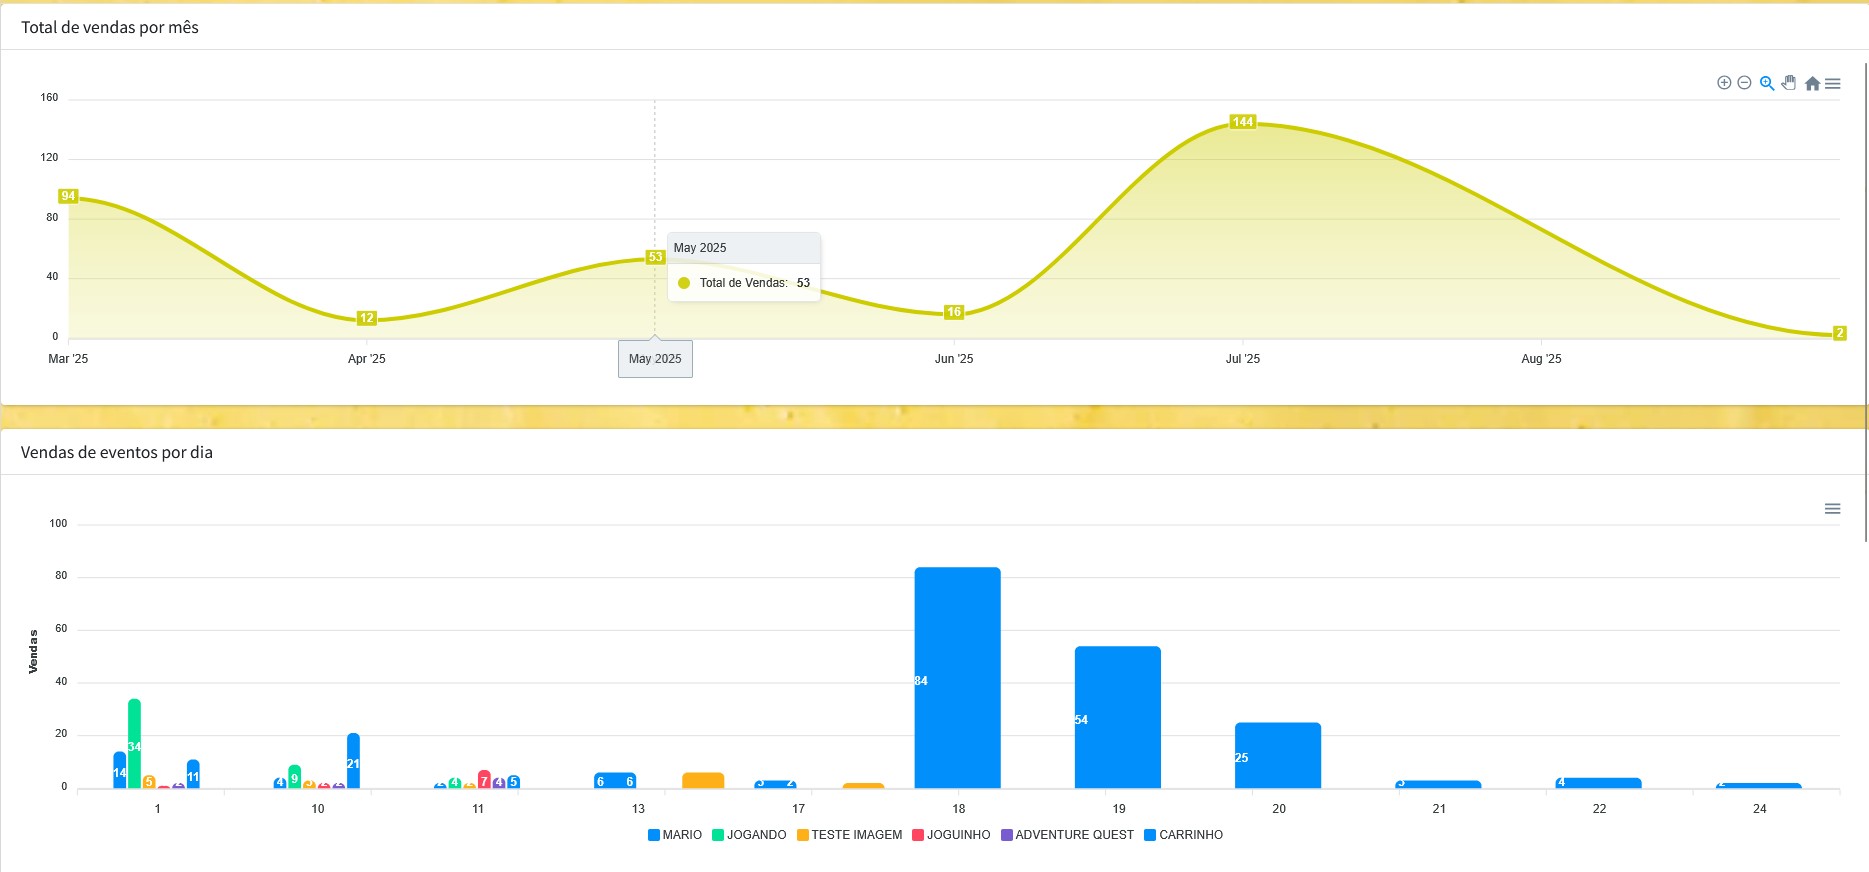Click the Apr '25 data label 12
This screenshot has width=1869, height=872.
pos(367,318)
